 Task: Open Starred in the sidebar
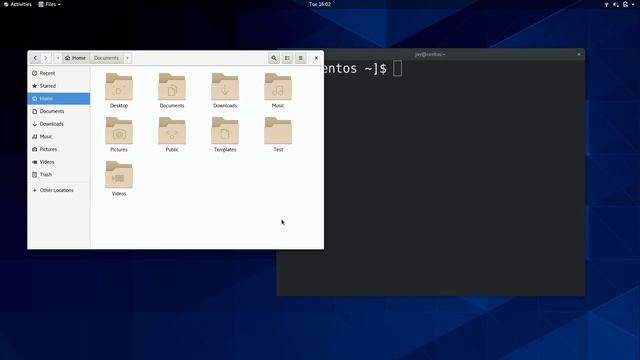click(59, 86)
